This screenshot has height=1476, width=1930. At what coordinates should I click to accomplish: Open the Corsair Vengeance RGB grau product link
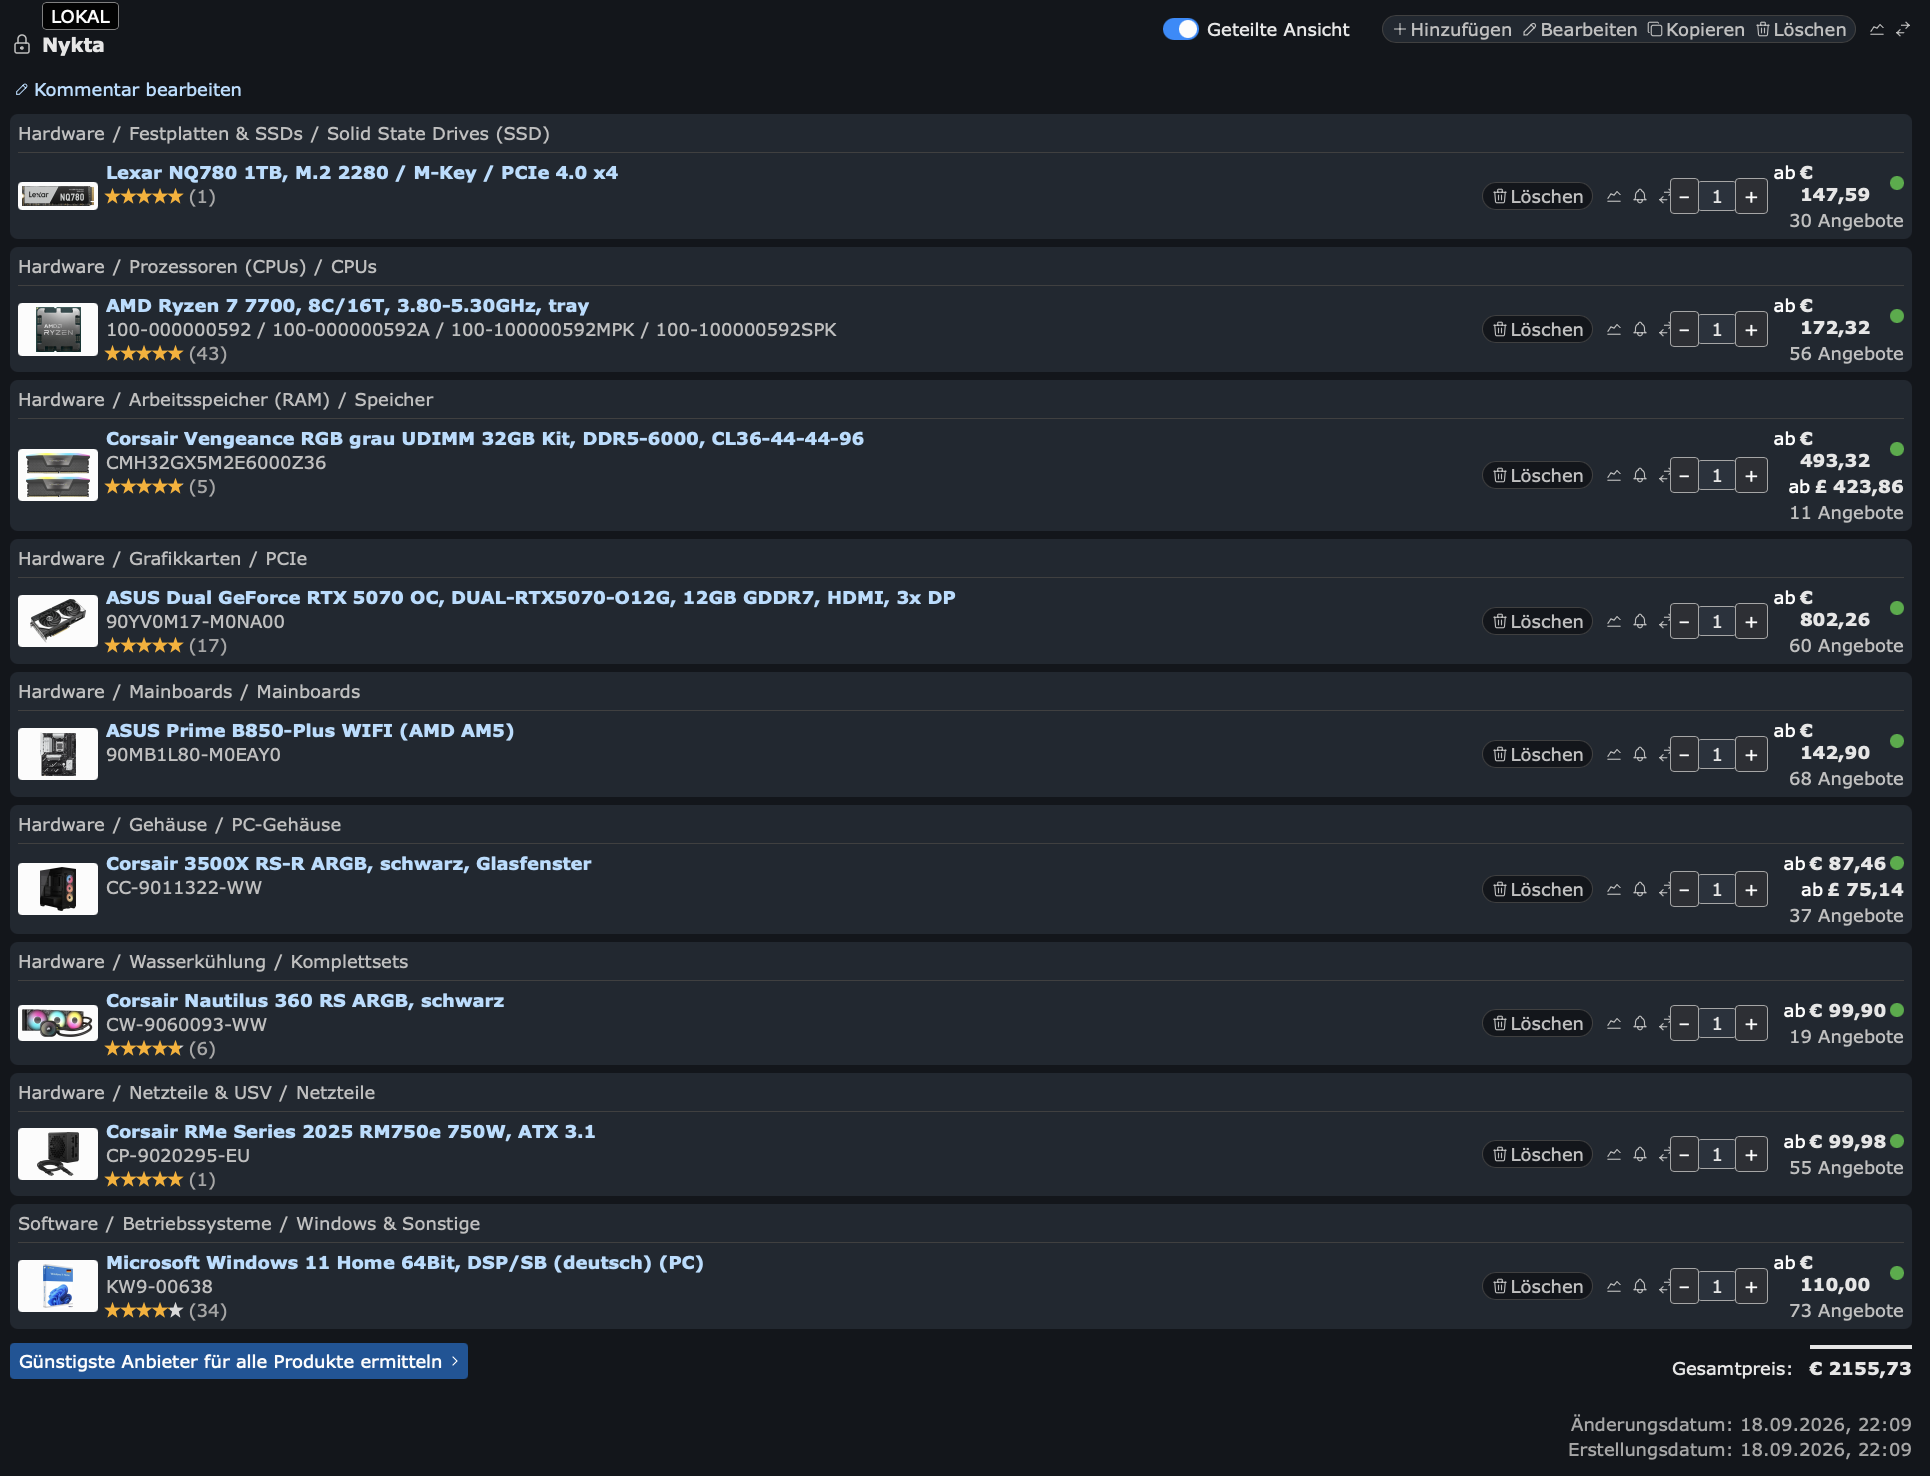coord(485,439)
